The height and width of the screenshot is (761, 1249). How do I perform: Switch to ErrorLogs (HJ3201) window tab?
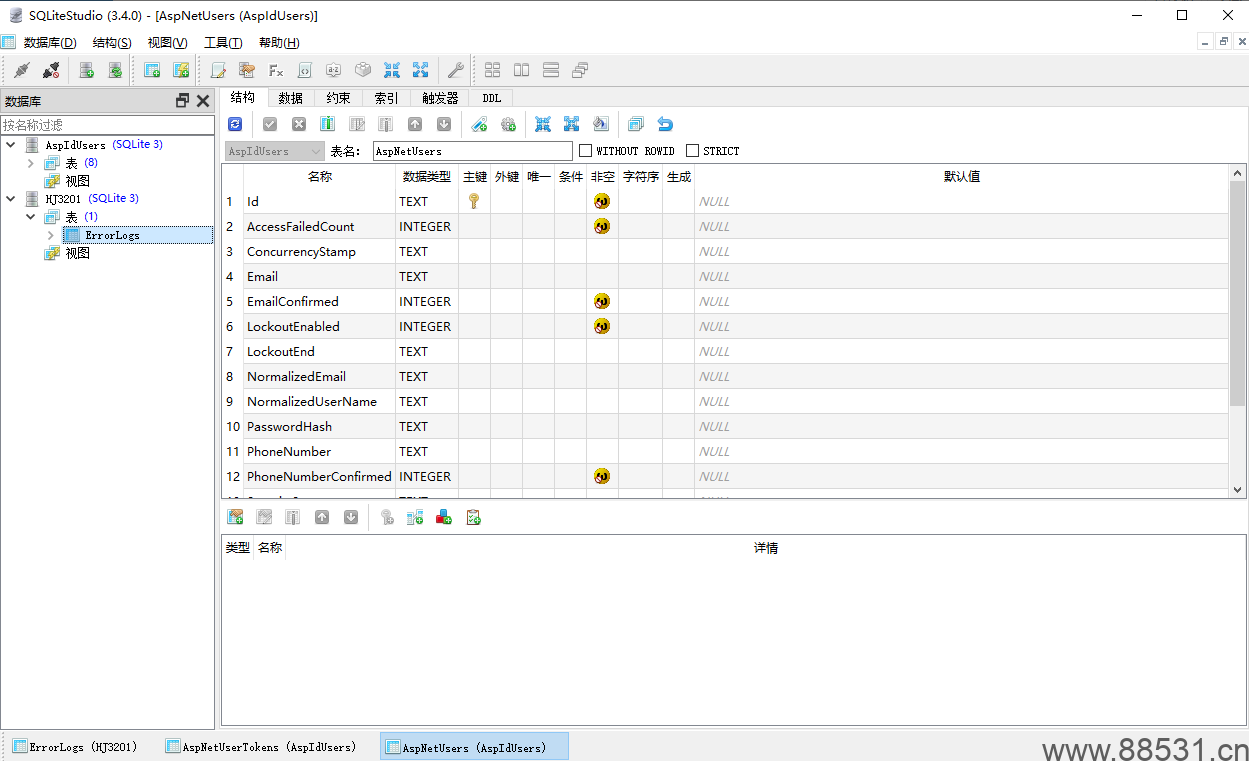tap(76, 747)
